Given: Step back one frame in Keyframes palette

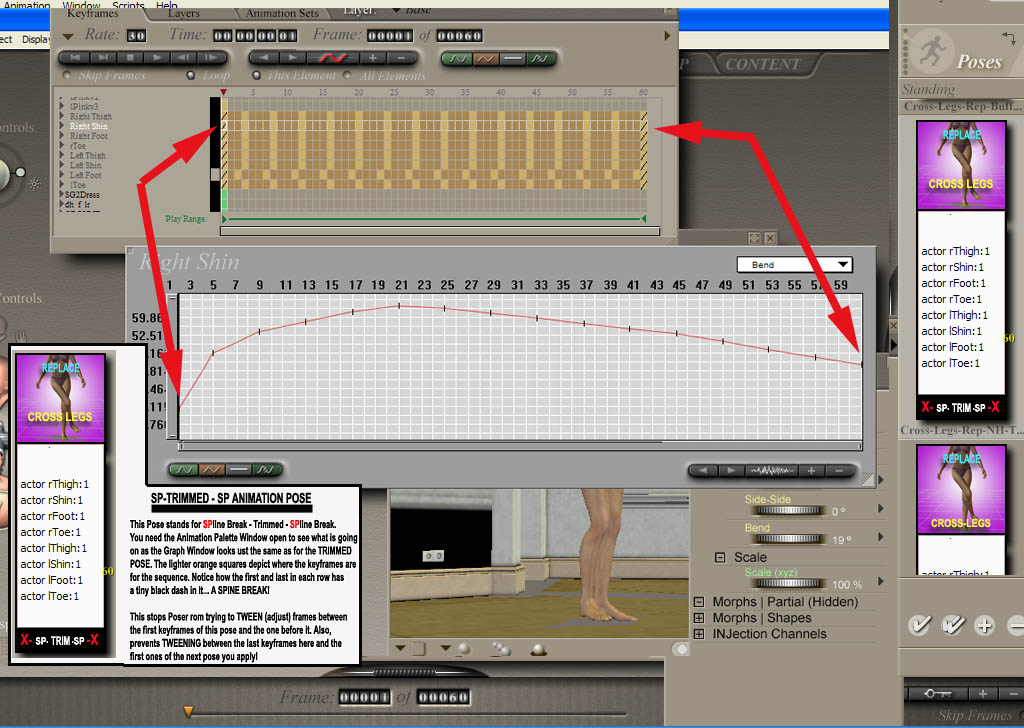Looking at the screenshot, I should tap(184, 57).
